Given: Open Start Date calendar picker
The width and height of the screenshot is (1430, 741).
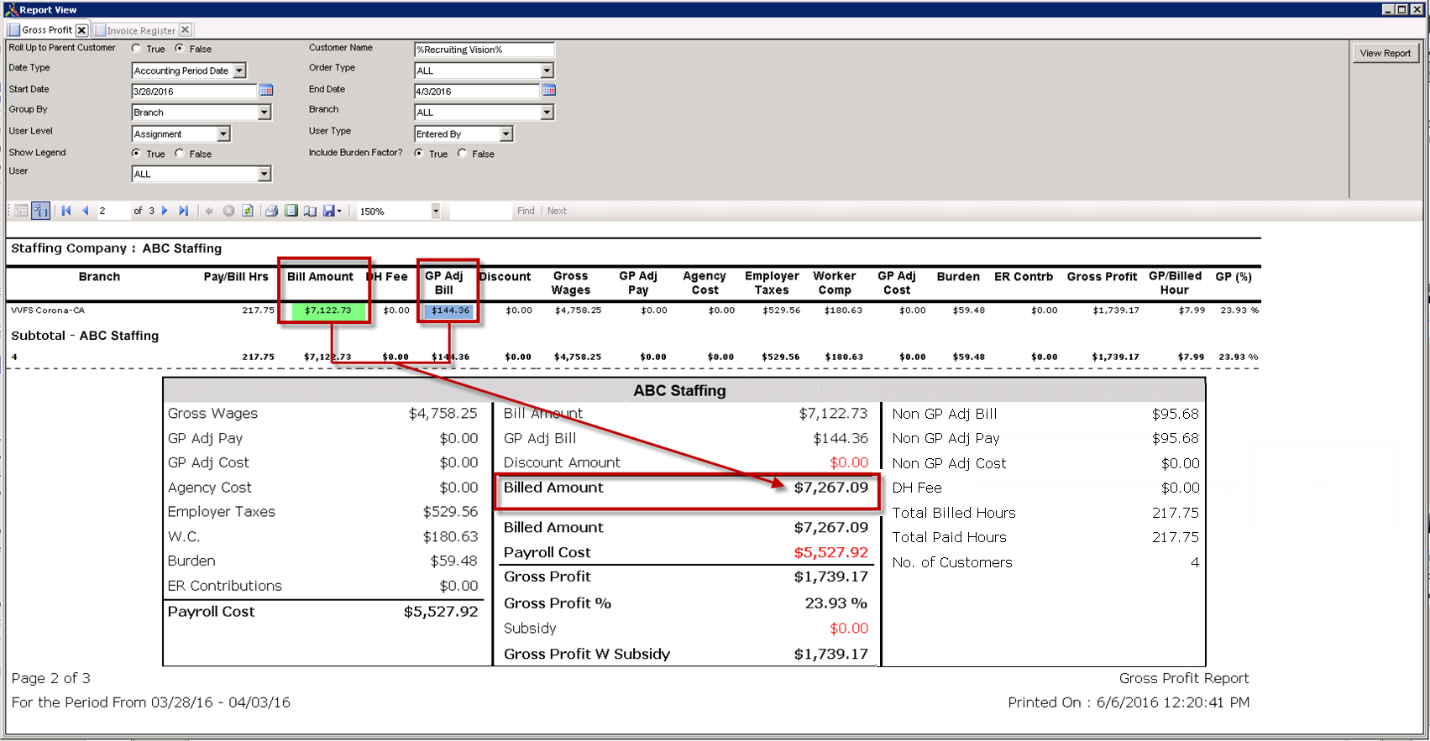Looking at the screenshot, I should [266, 90].
